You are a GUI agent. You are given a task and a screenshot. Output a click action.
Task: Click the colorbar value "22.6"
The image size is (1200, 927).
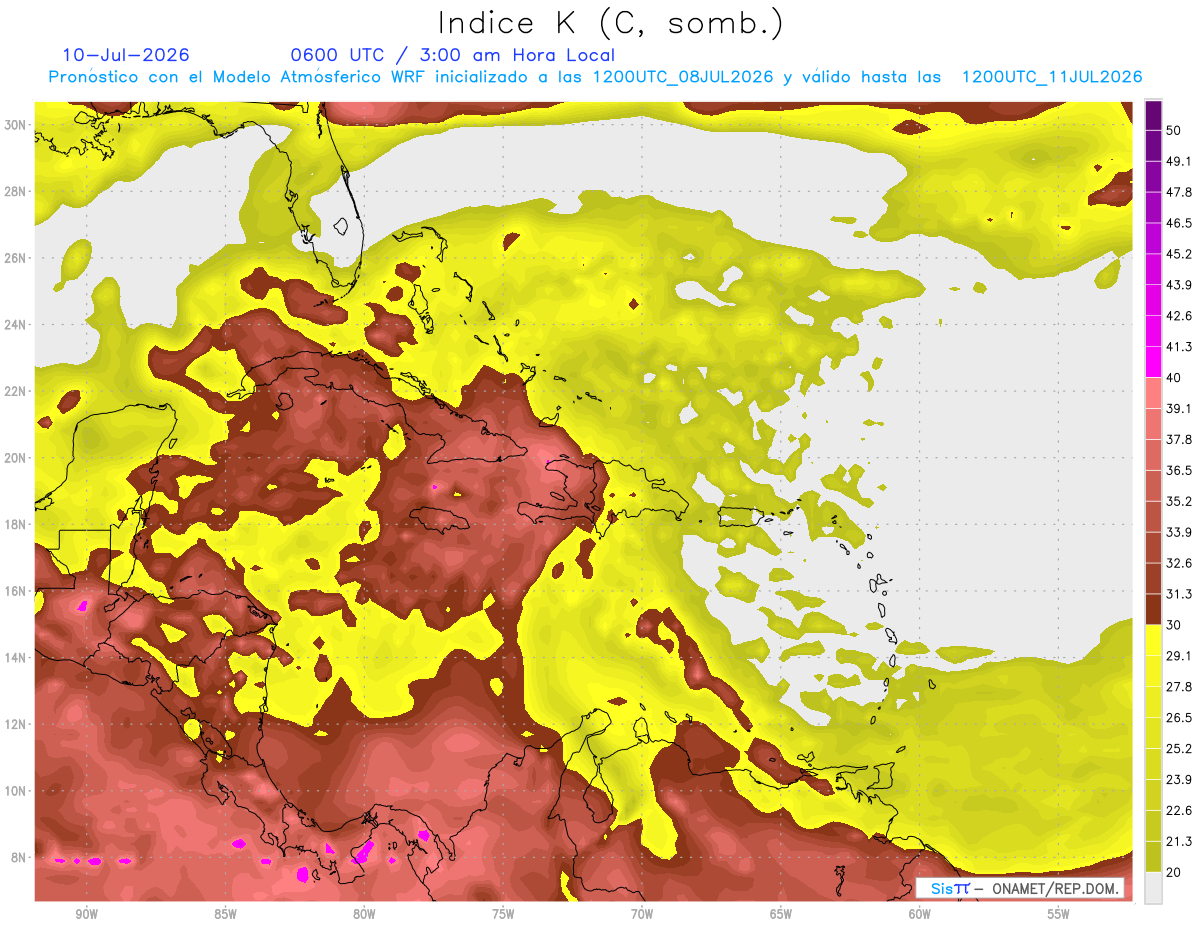1179,811
